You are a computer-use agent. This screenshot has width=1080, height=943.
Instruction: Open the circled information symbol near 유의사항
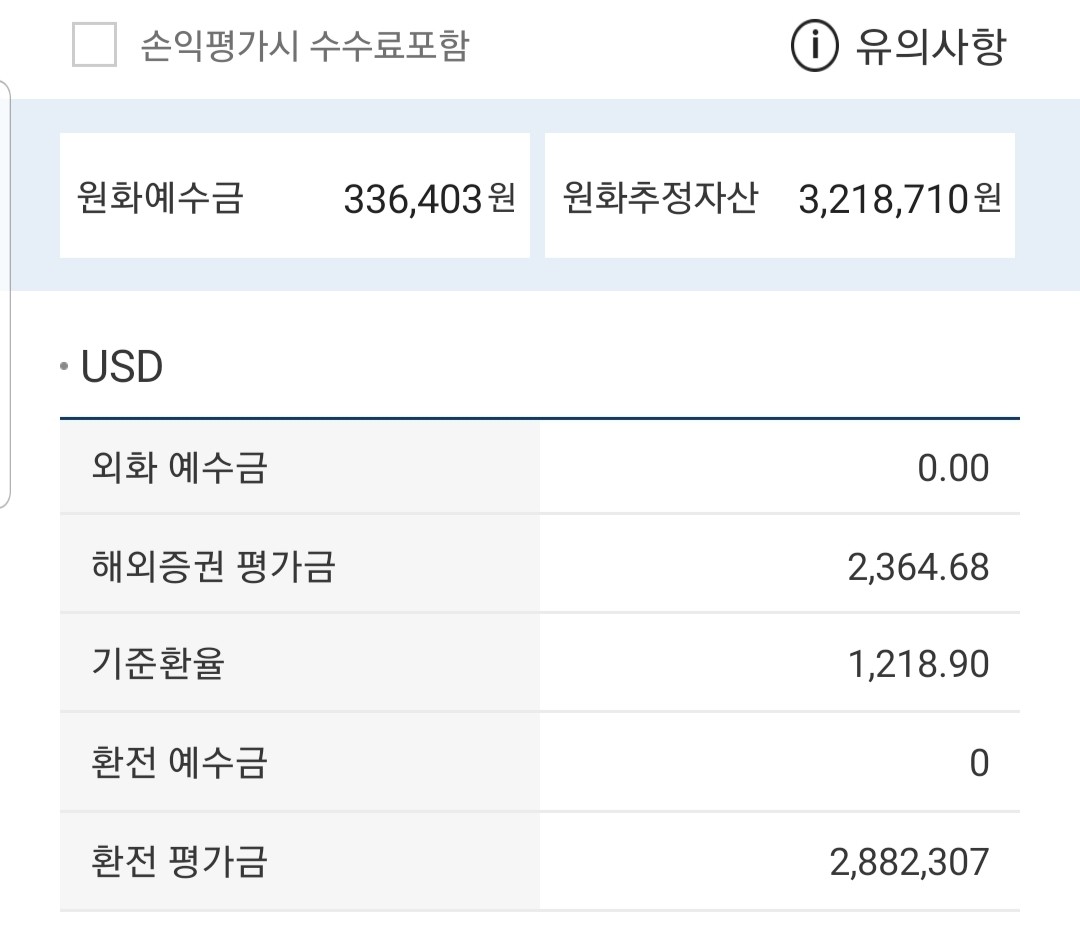pos(818,44)
